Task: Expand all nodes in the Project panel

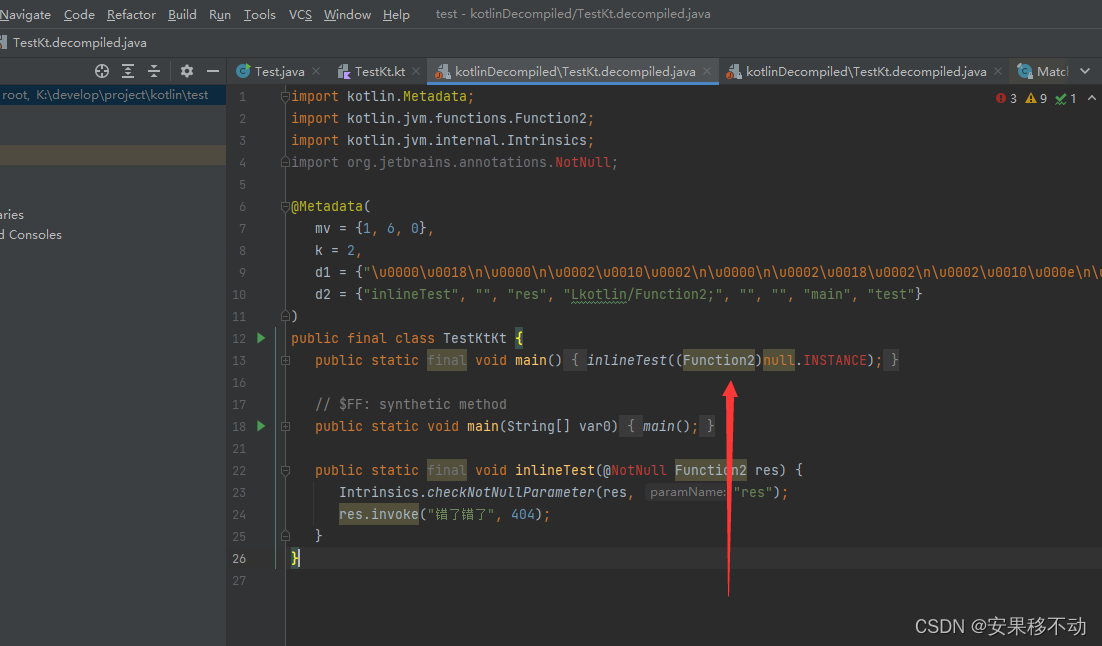Action: click(128, 70)
